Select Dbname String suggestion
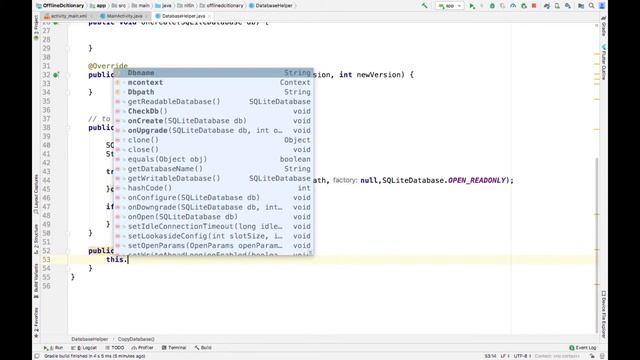640x360 pixels. tap(213, 73)
